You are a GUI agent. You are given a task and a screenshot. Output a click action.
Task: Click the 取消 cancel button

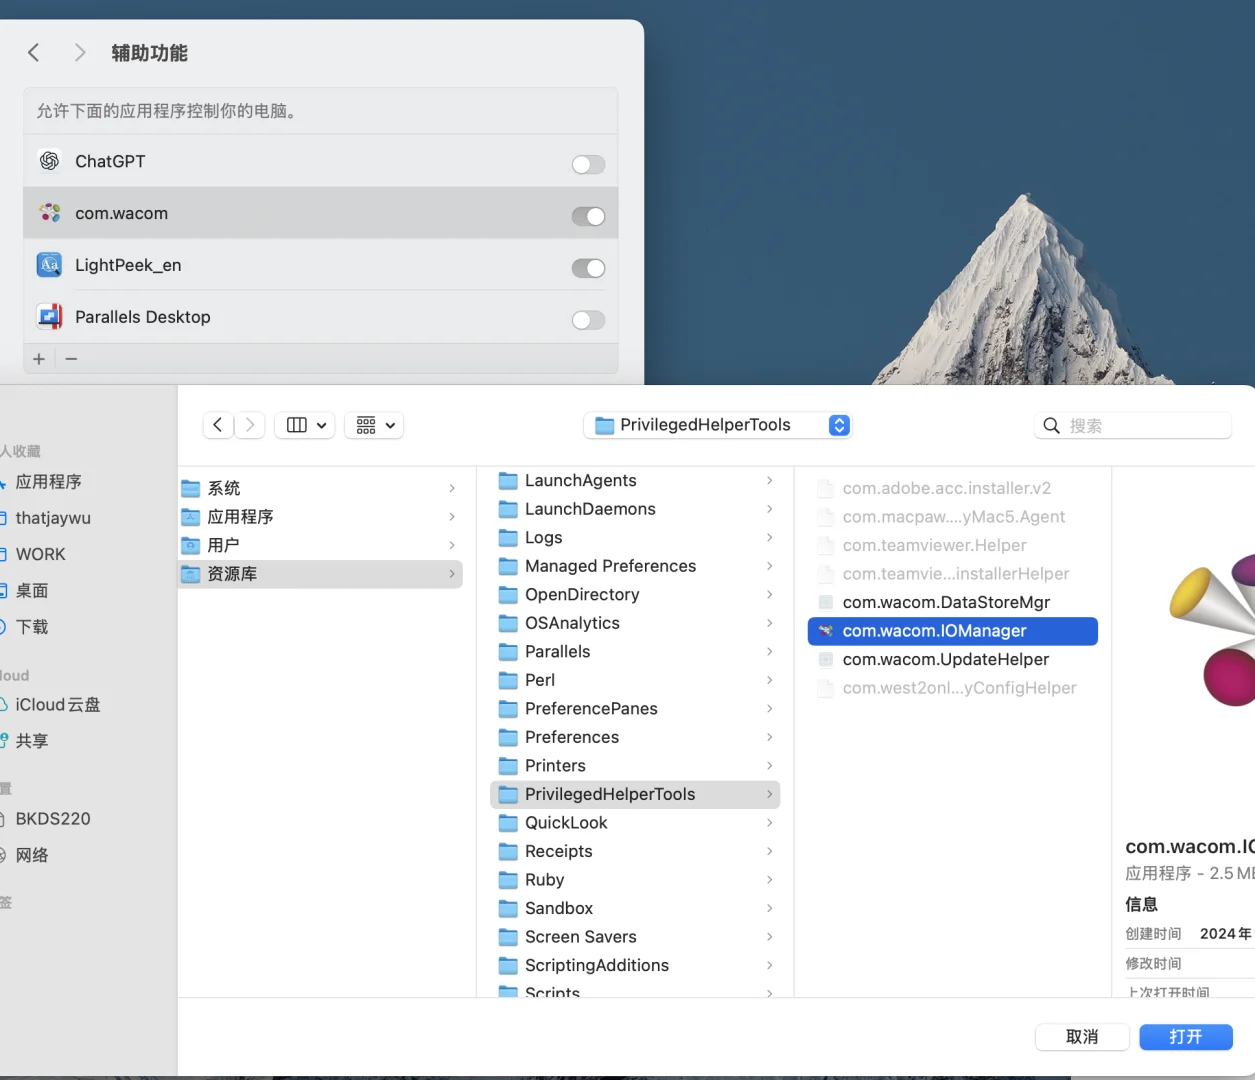pos(1082,1037)
